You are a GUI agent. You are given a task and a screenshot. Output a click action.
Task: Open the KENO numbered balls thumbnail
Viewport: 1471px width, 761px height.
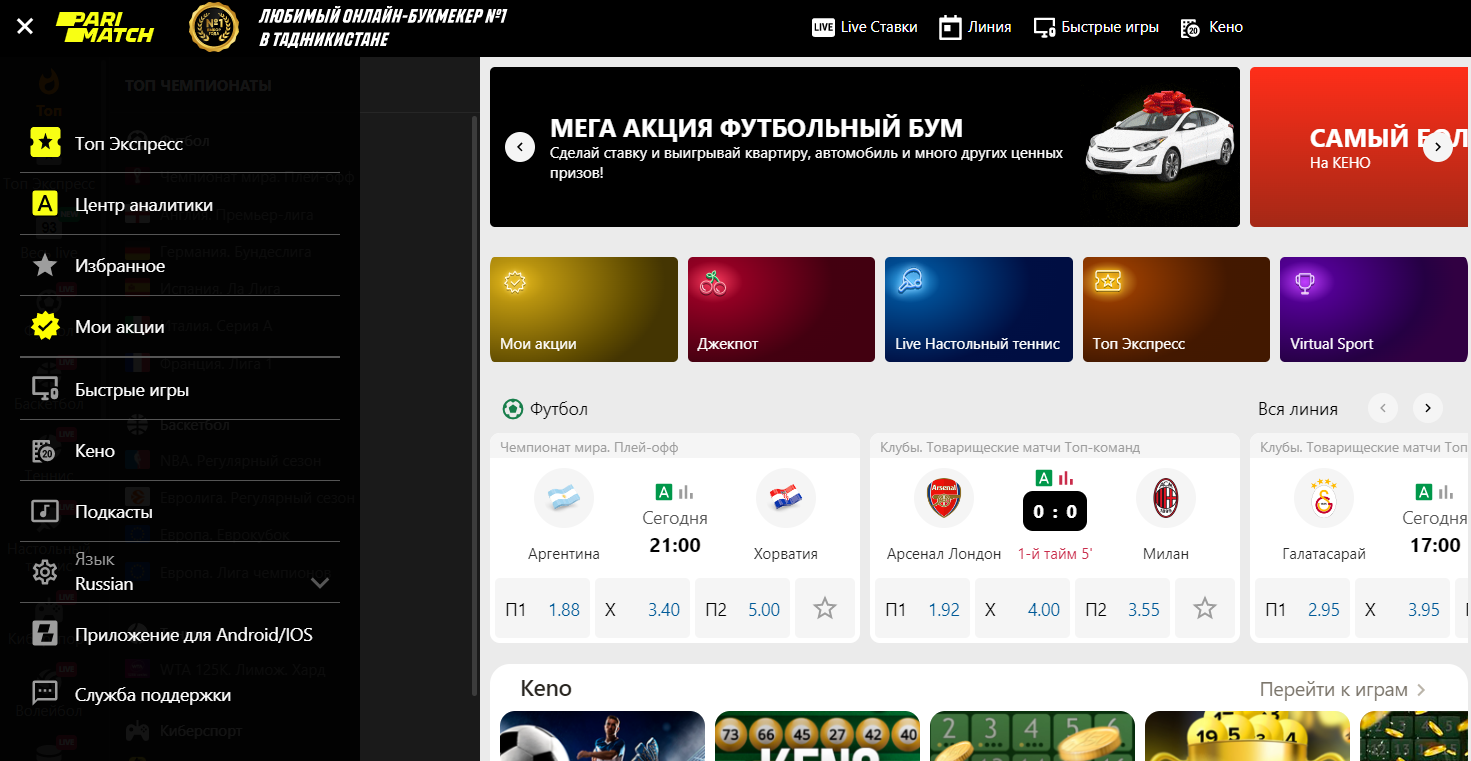pyautogui.click(x=817, y=736)
